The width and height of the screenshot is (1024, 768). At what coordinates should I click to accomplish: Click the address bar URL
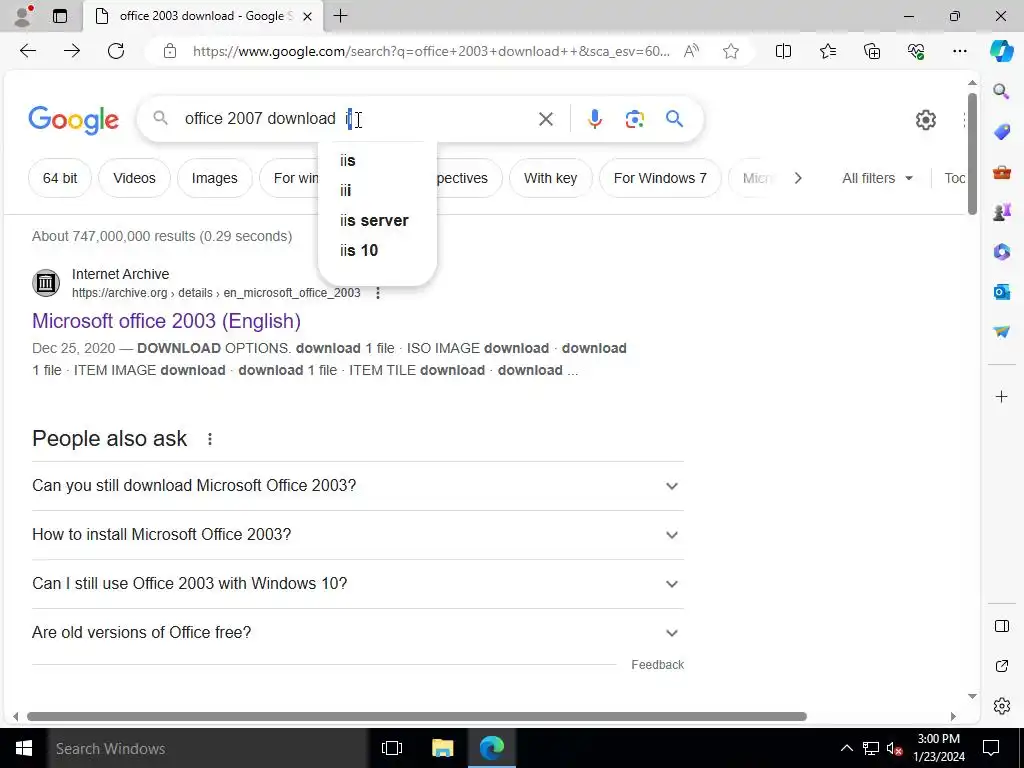click(431, 51)
